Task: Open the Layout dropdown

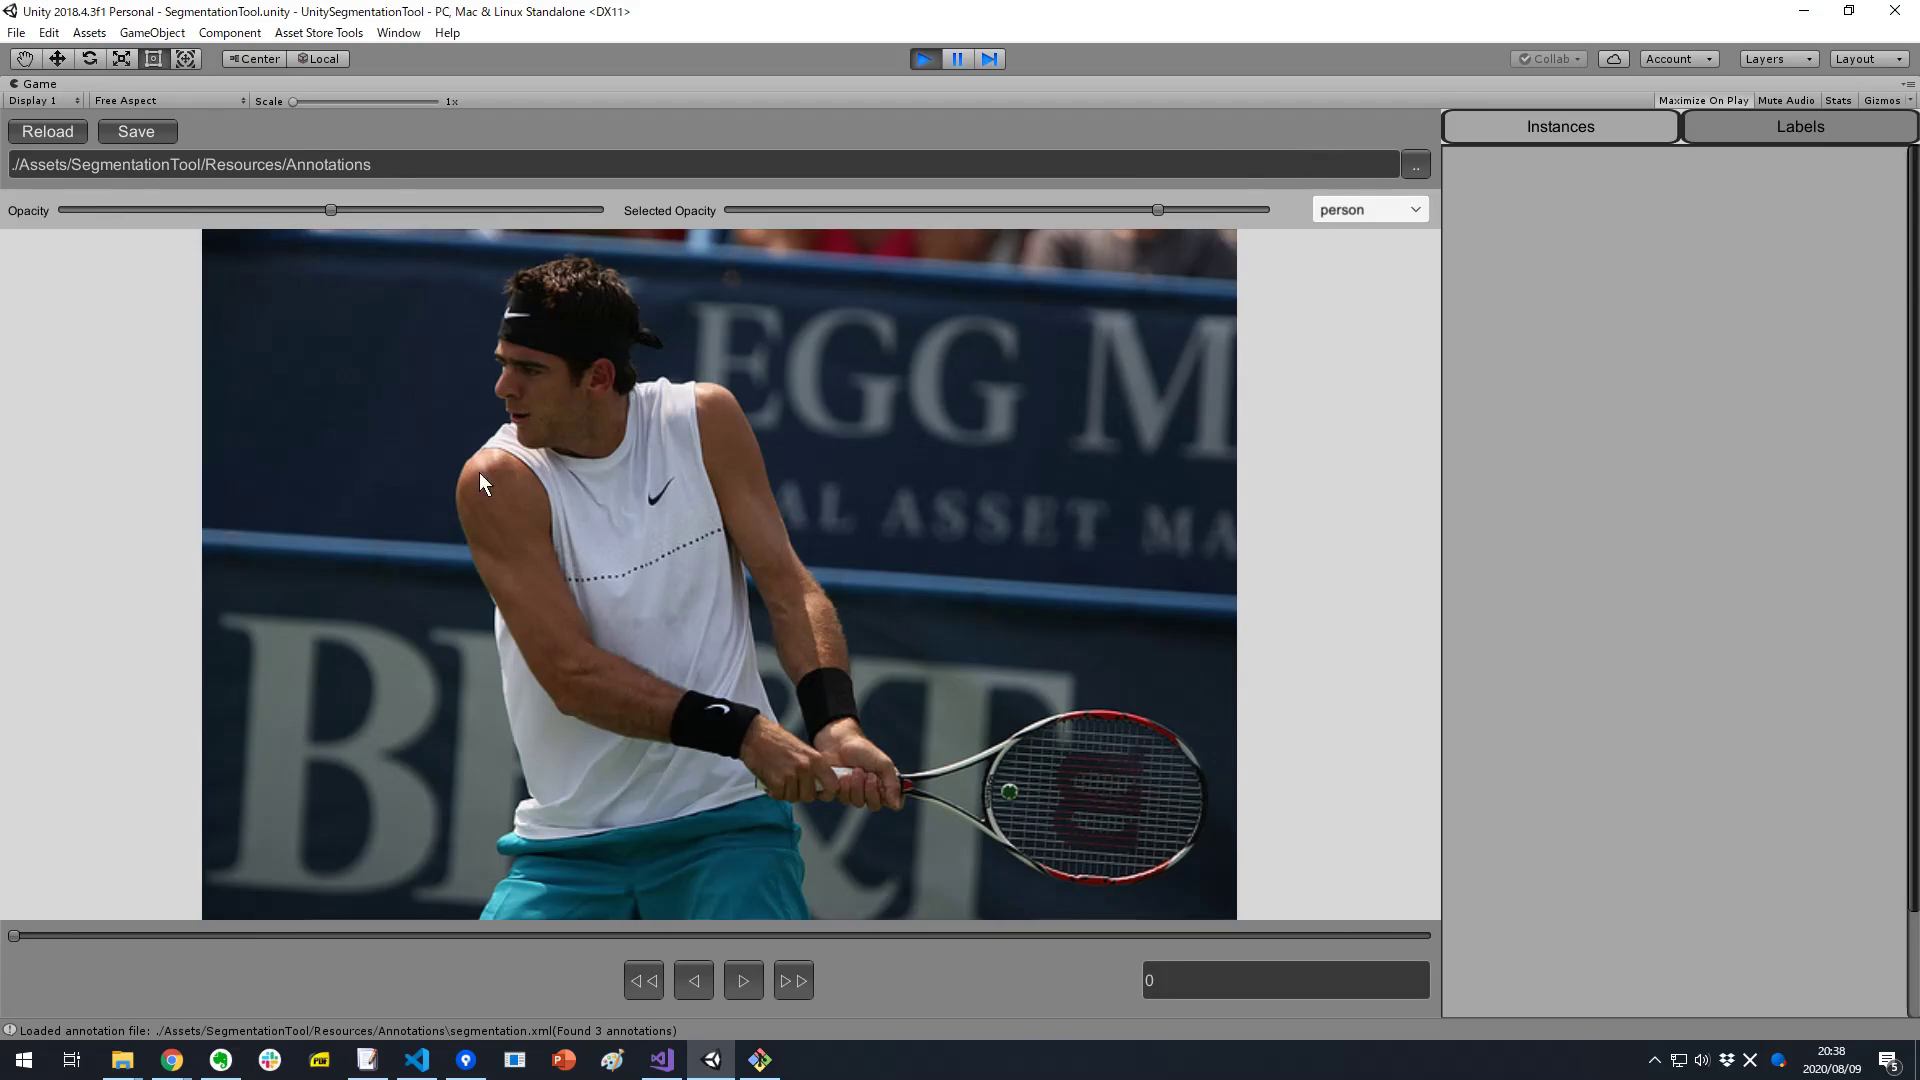Action: coord(1869,59)
